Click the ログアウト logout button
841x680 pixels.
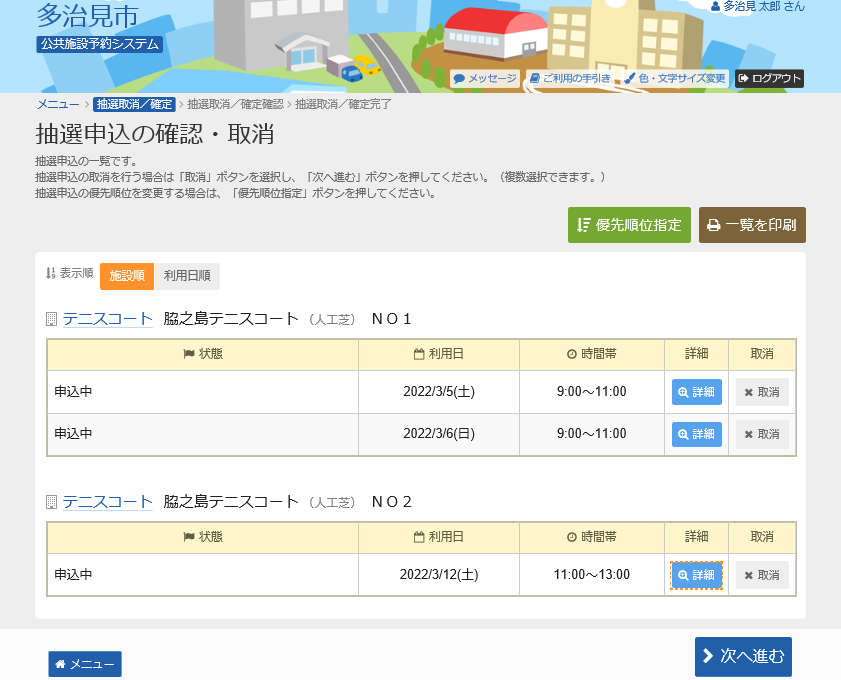769,78
